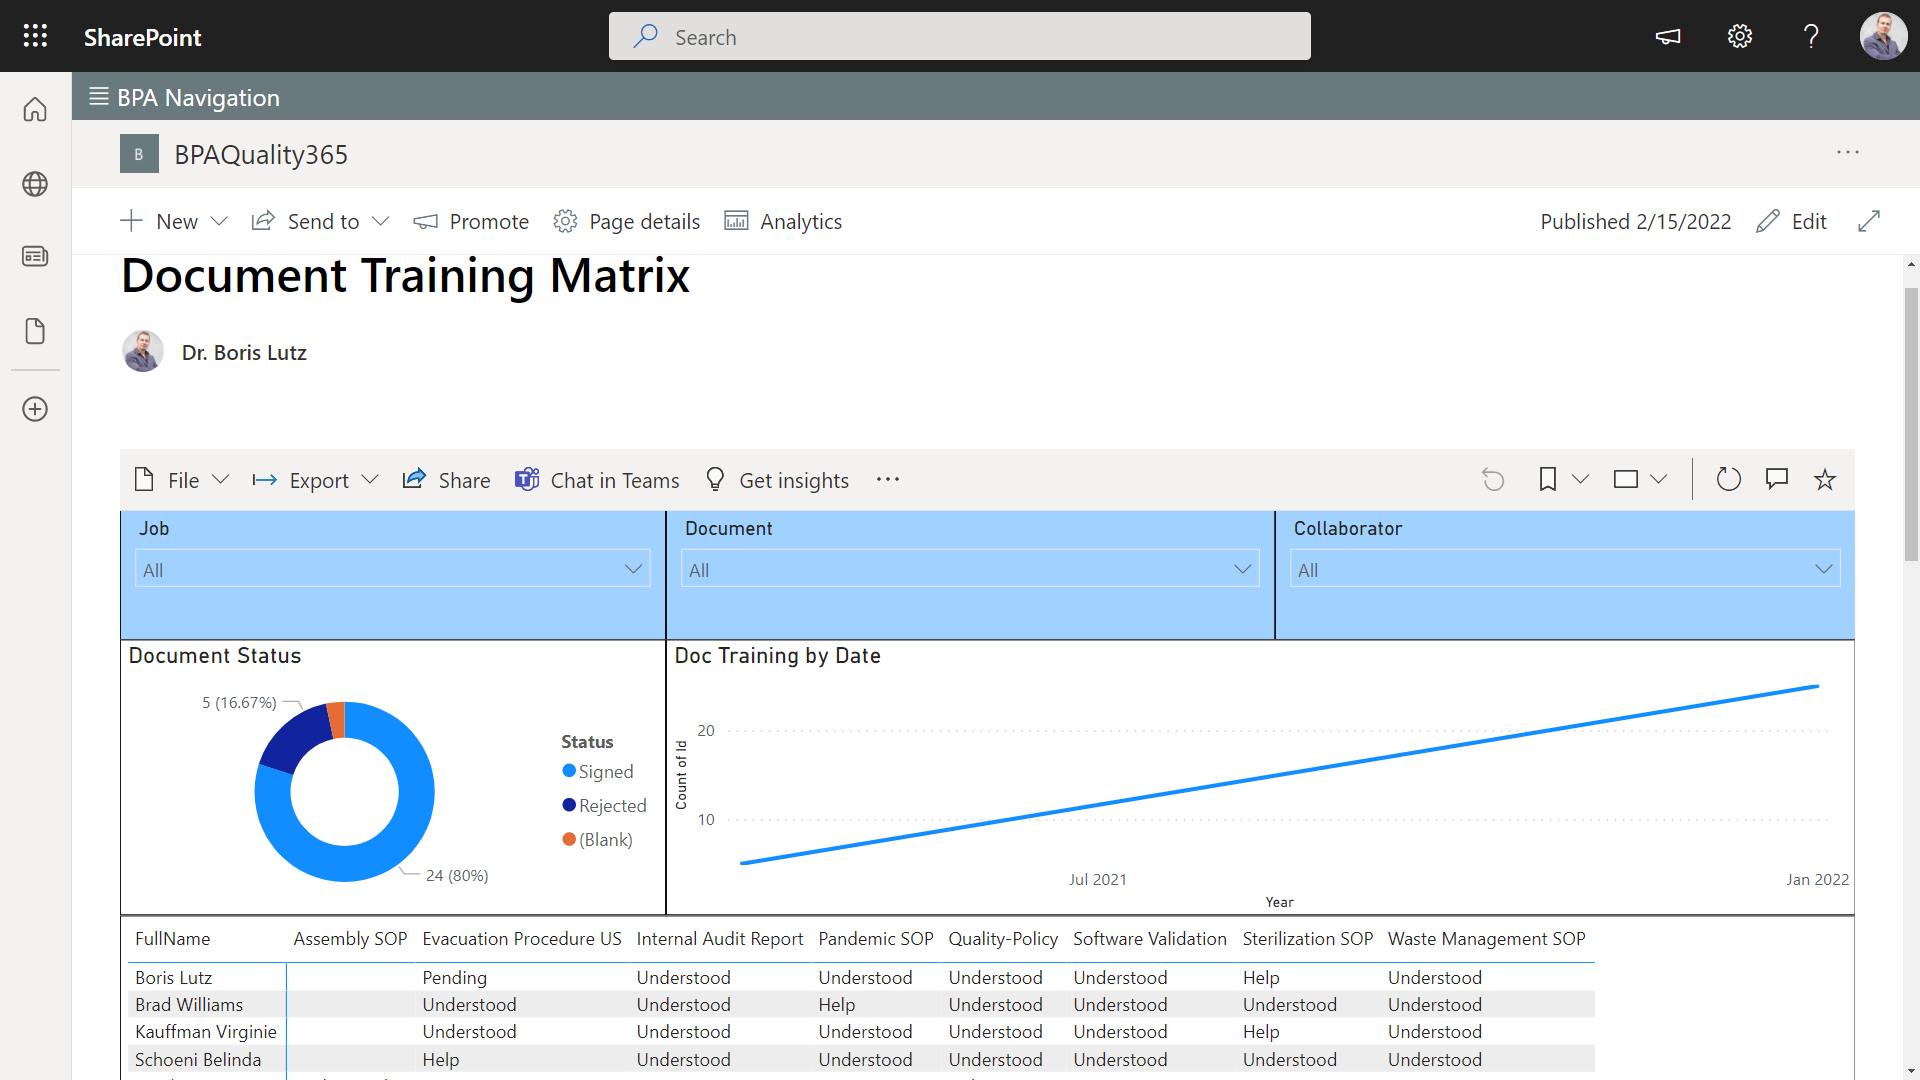Click the Doc Training by Date line
Screen dimensions: 1920x1080
(1280, 774)
